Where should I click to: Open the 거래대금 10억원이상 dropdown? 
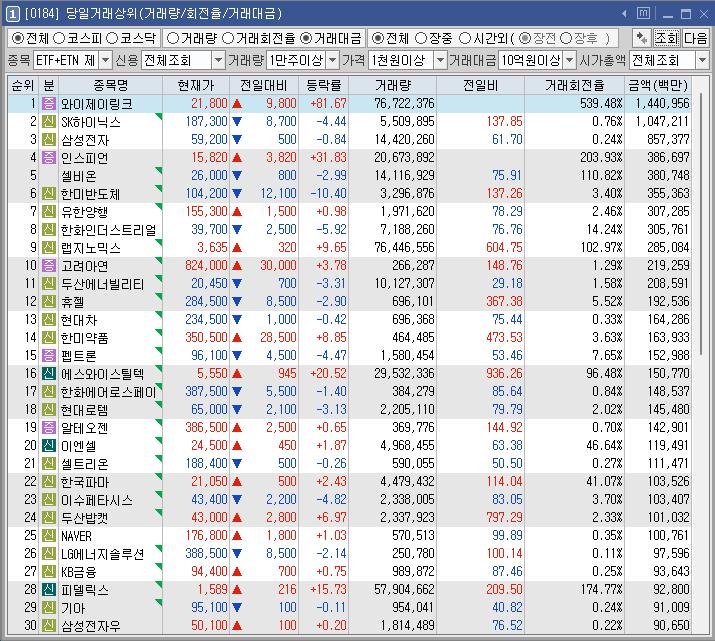(570, 60)
